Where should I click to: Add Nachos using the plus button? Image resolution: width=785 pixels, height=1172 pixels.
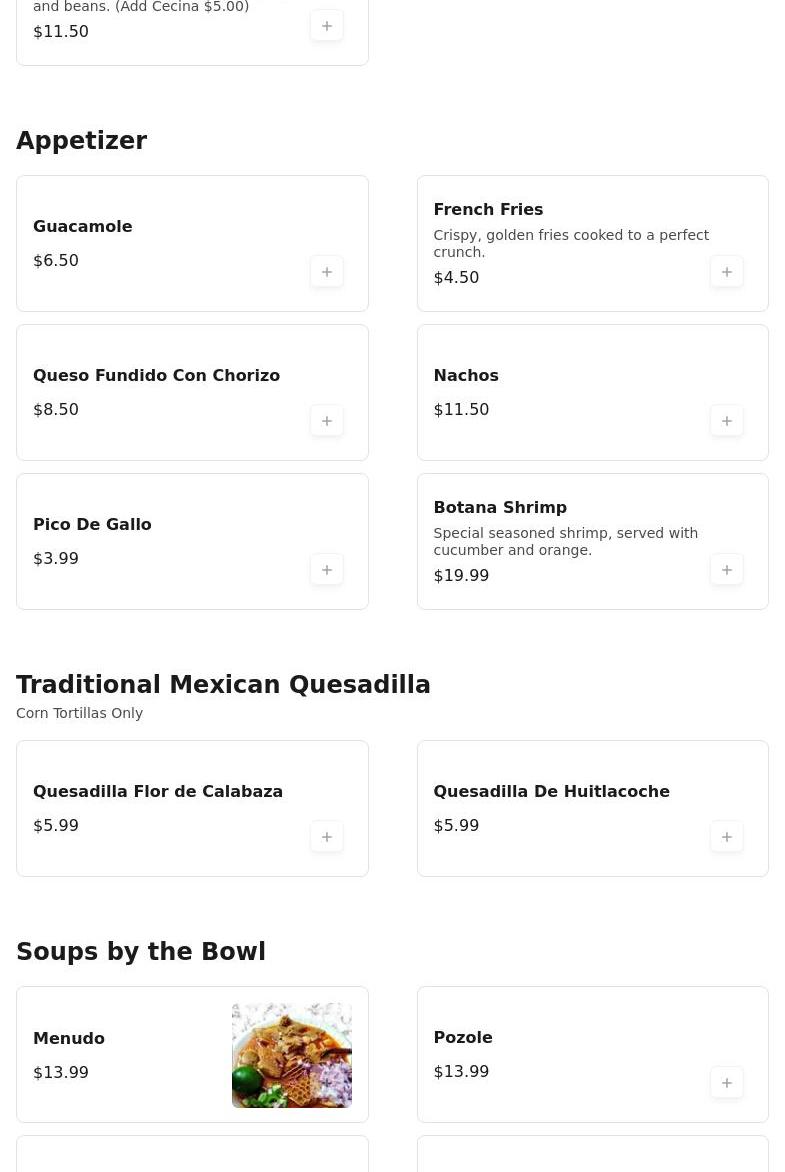[x=727, y=421]
